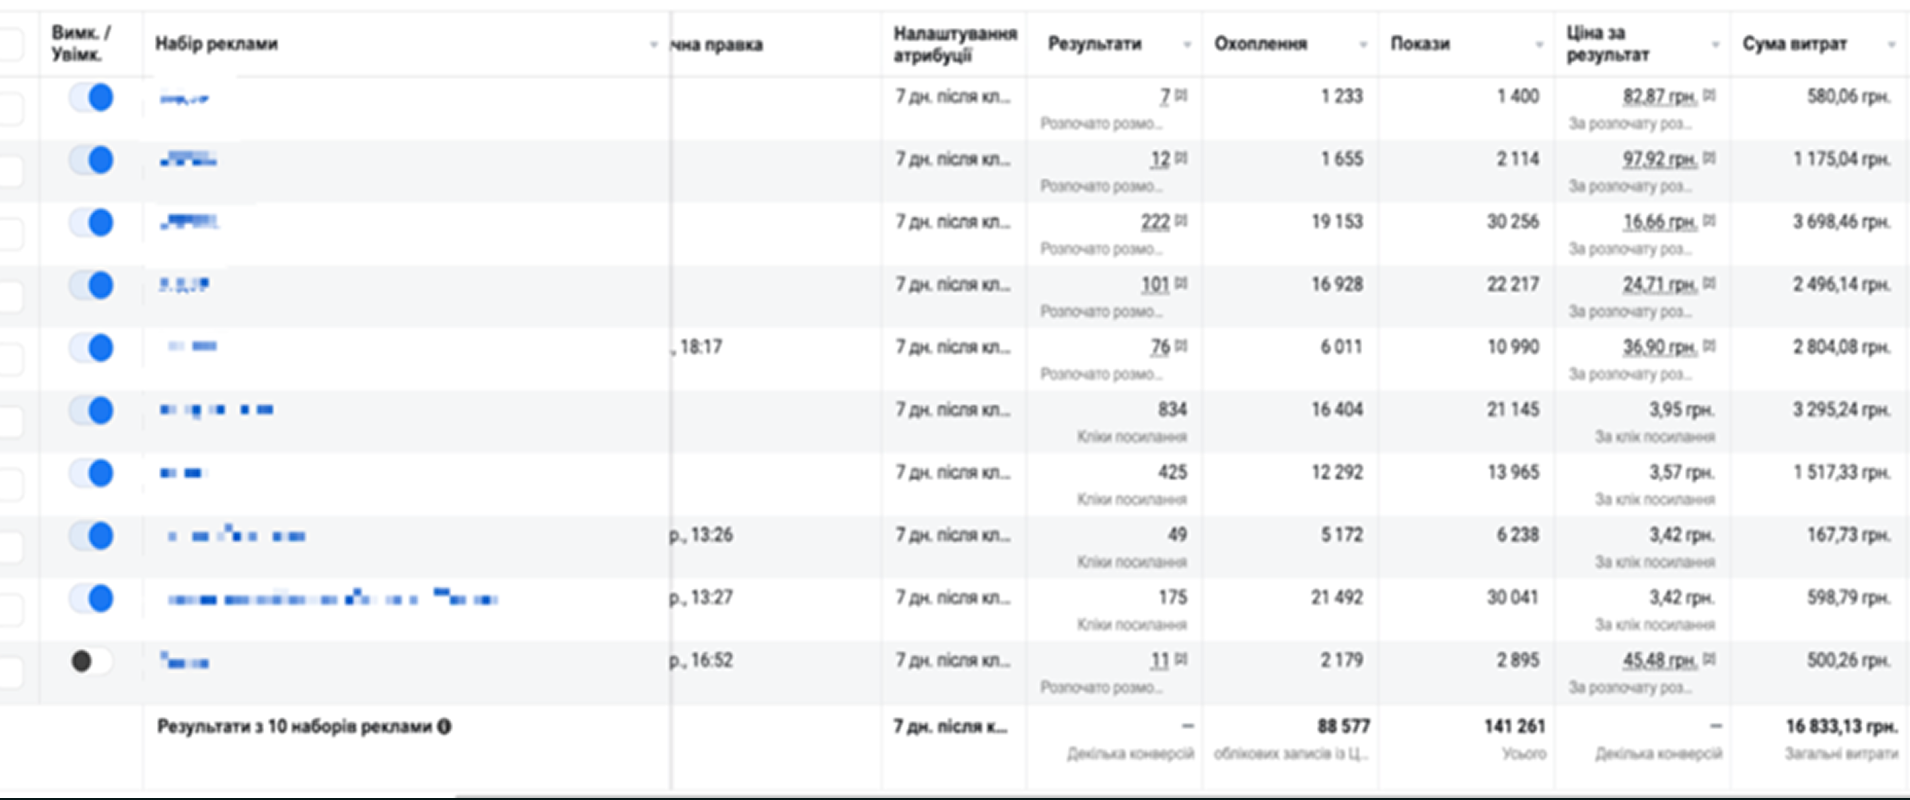Enable the switched-off toggle in the 500,26 грн. row
The width and height of the screenshot is (1910, 800).
pos(91,661)
